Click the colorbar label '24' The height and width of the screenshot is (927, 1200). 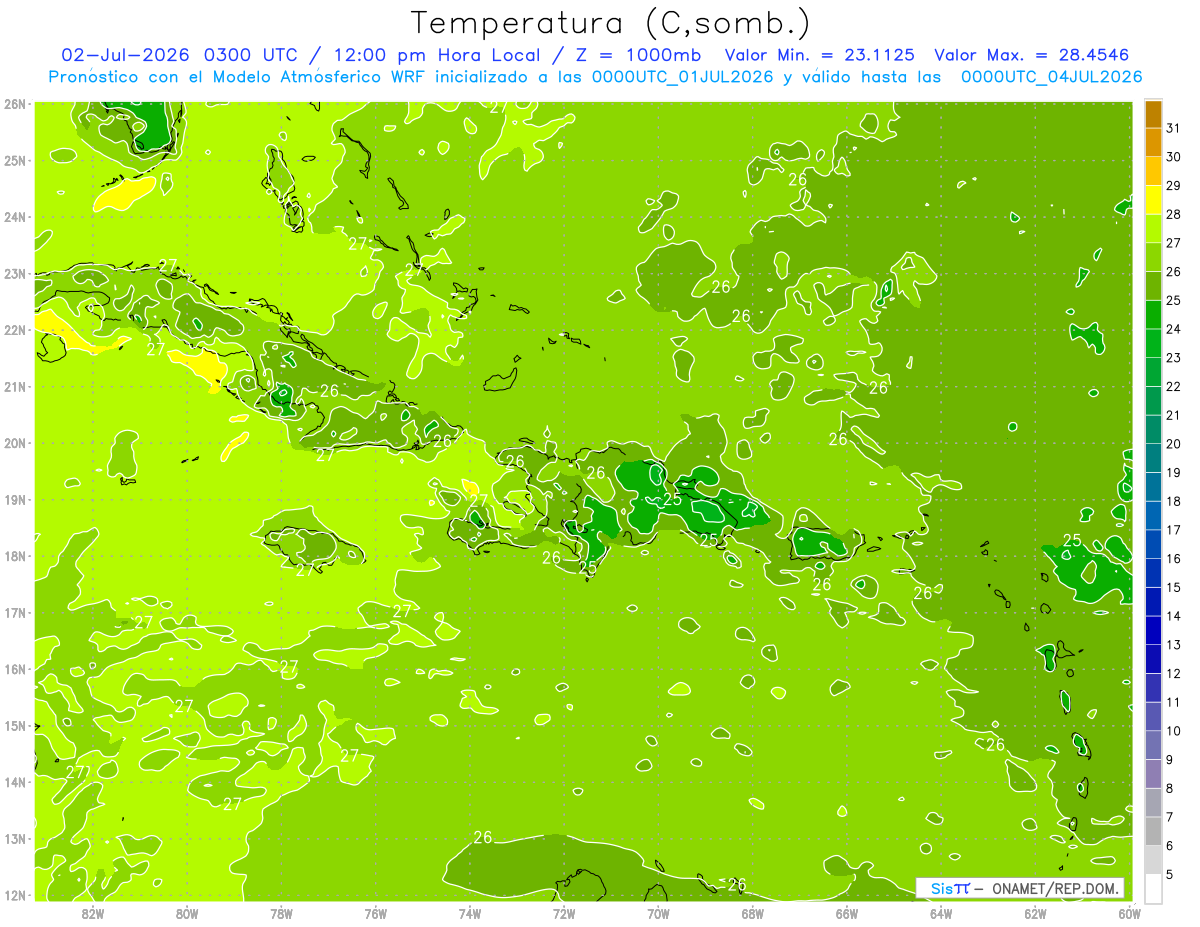[x=1174, y=329]
